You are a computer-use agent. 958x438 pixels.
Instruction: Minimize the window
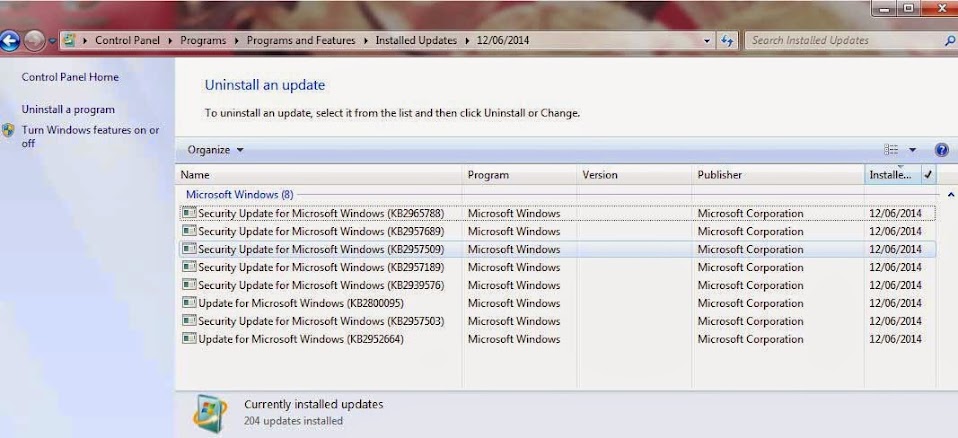click(885, 9)
